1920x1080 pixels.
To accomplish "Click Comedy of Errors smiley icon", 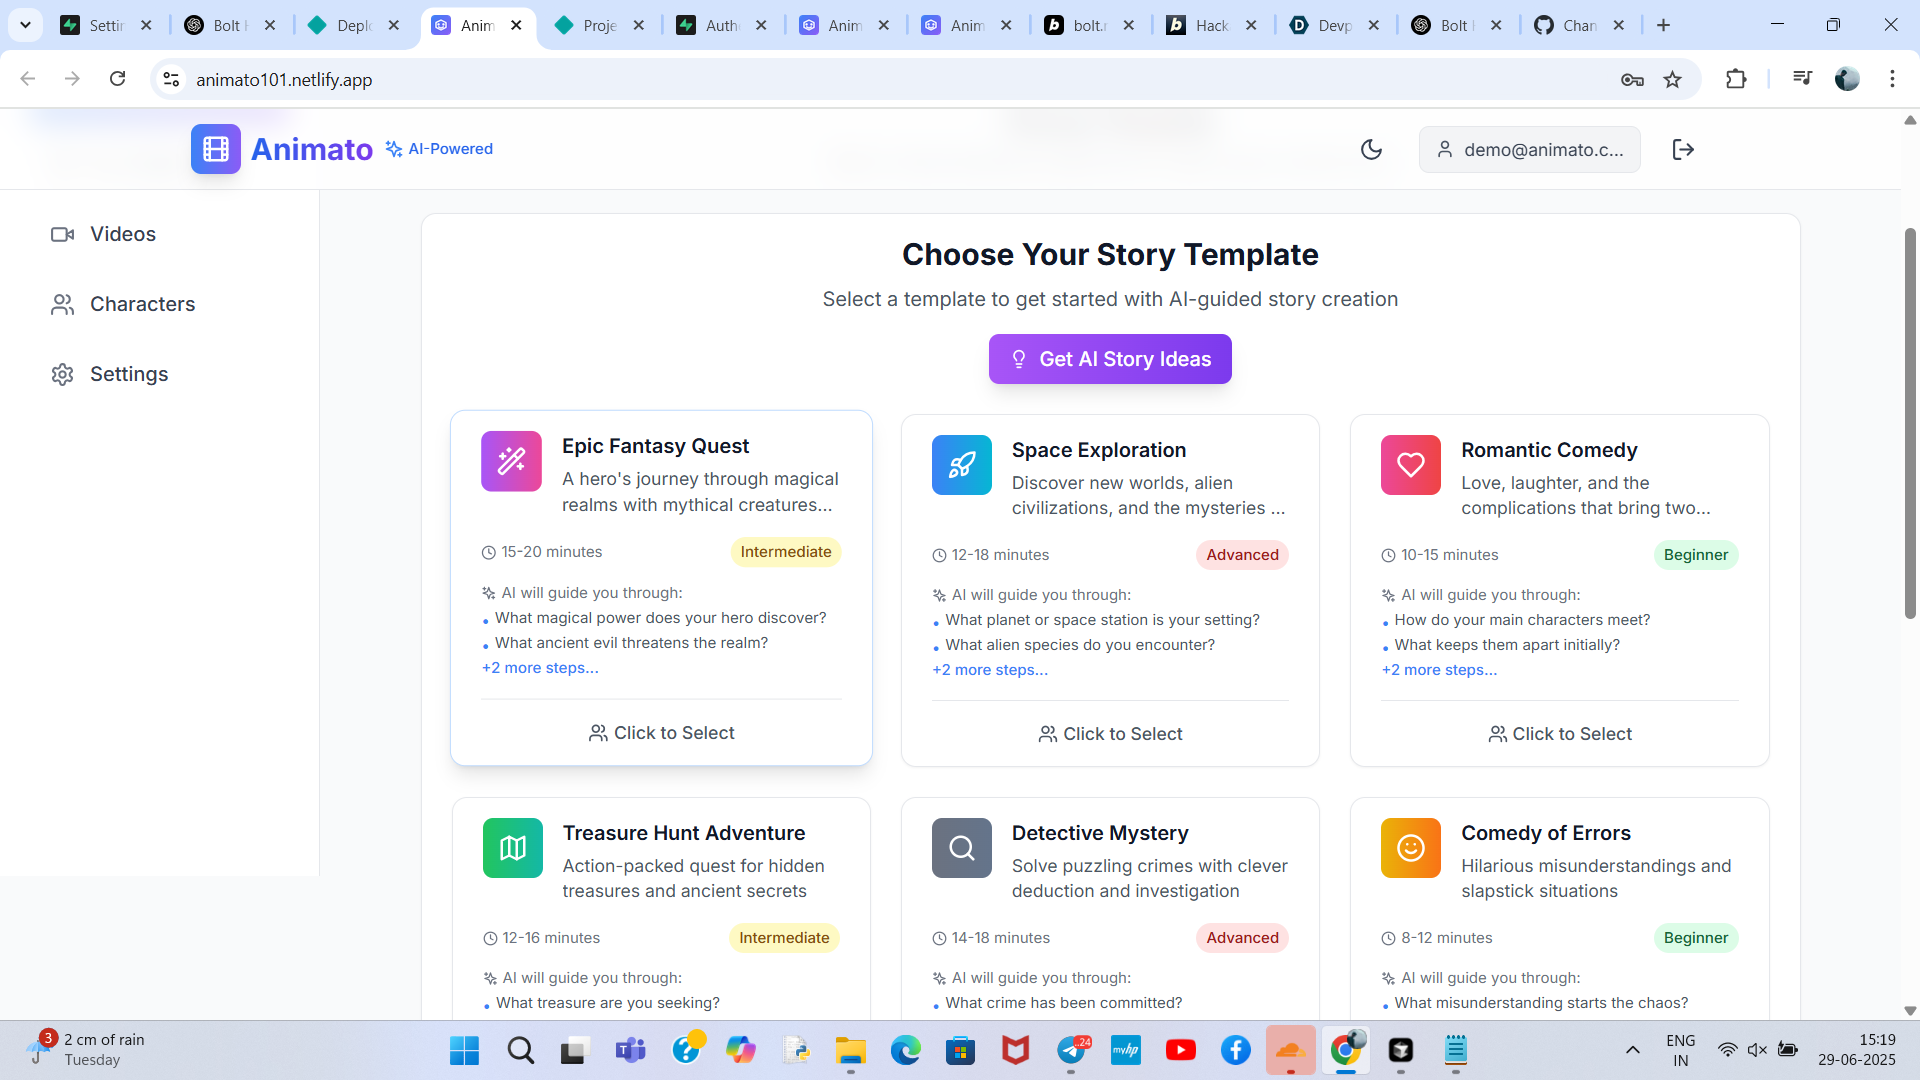I will [1410, 848].
